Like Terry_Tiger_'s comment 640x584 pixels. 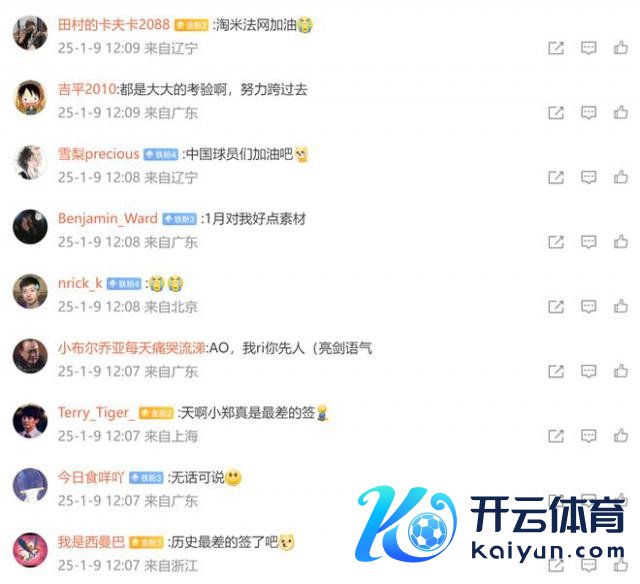(x=621, y=435)
